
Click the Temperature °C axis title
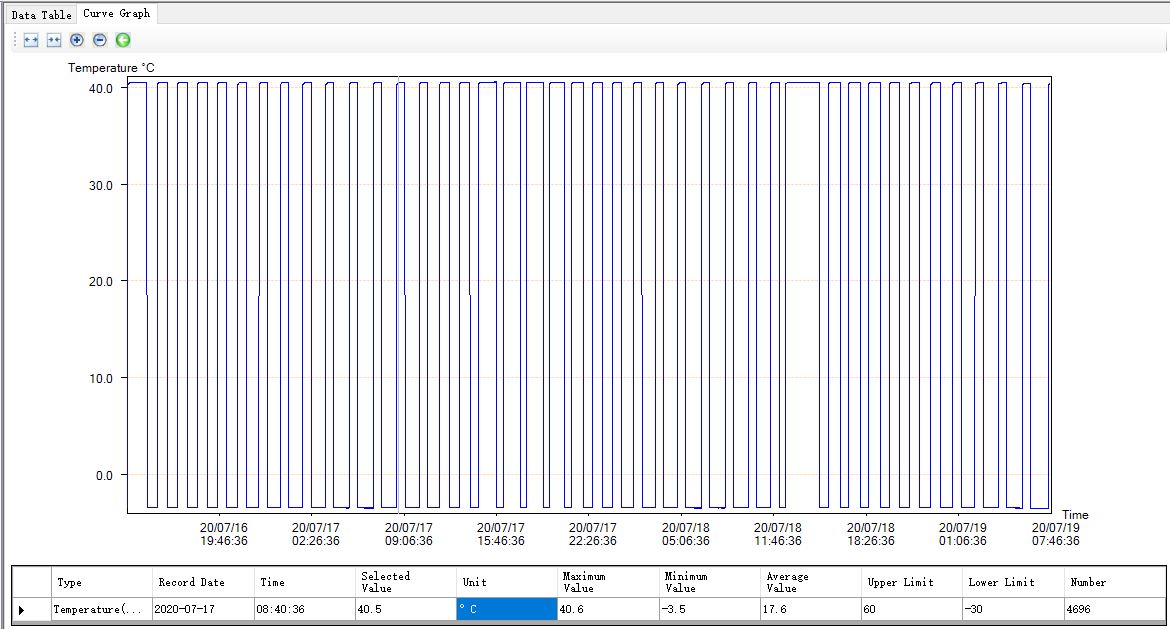(x=111, y=68)
